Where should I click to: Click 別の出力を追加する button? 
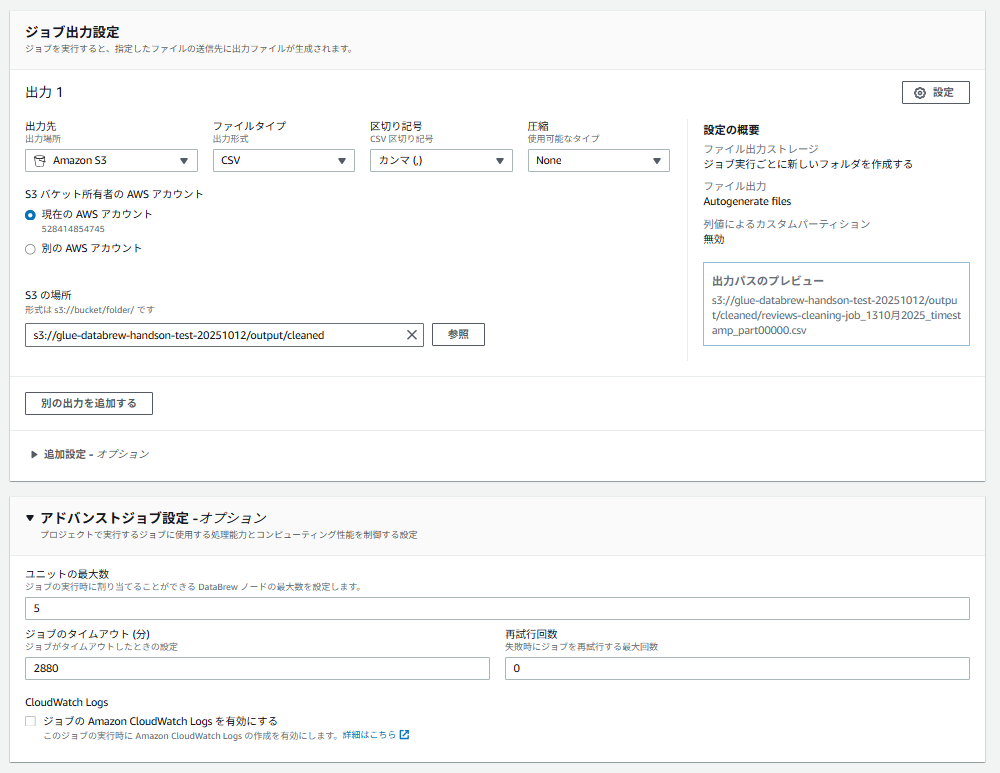pos(89,403)
